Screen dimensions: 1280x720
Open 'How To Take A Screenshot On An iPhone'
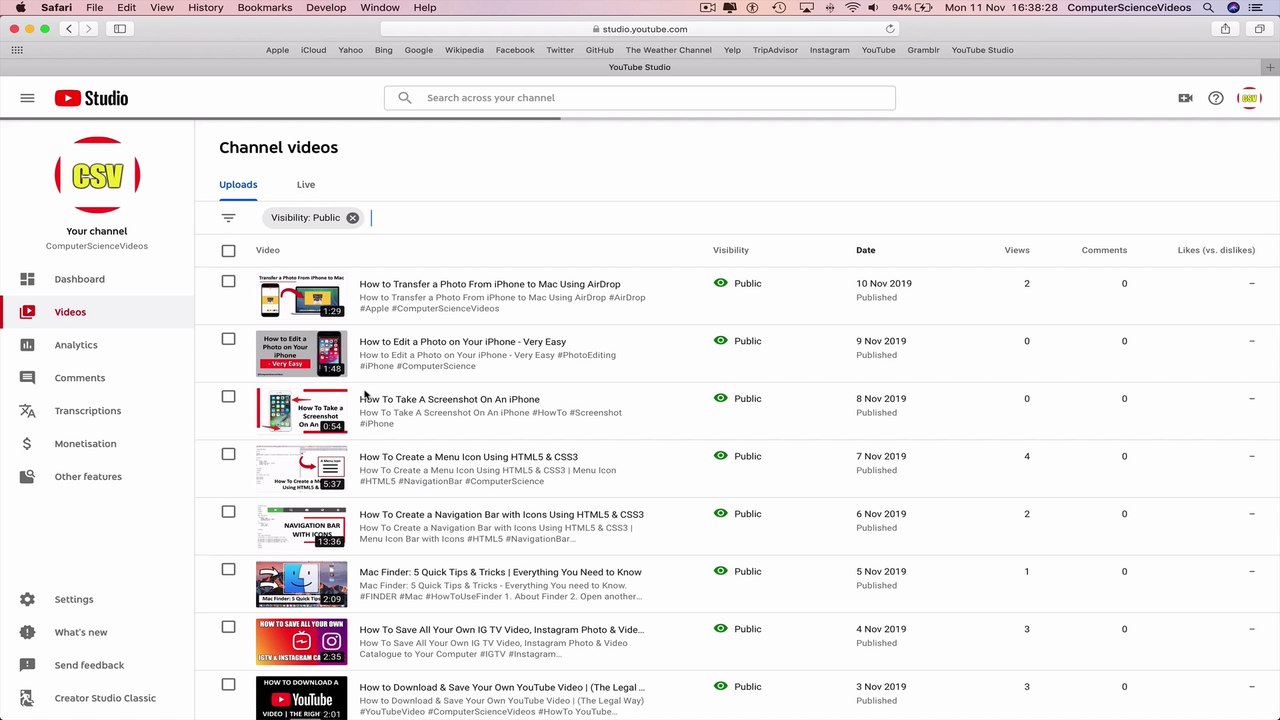tap(449, 399)
